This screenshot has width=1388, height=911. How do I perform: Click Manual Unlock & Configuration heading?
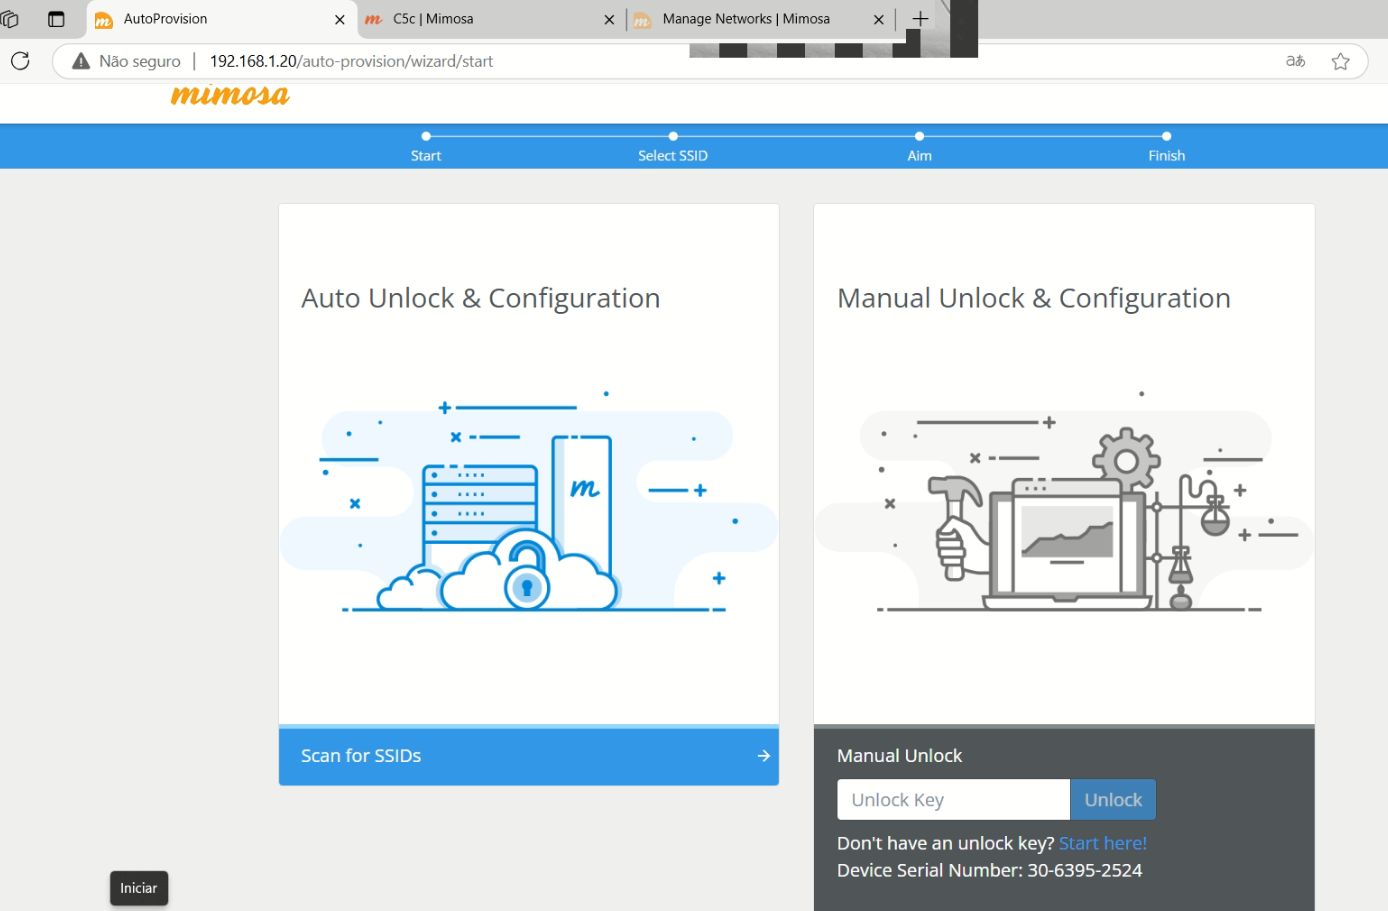pos(1034,298)
